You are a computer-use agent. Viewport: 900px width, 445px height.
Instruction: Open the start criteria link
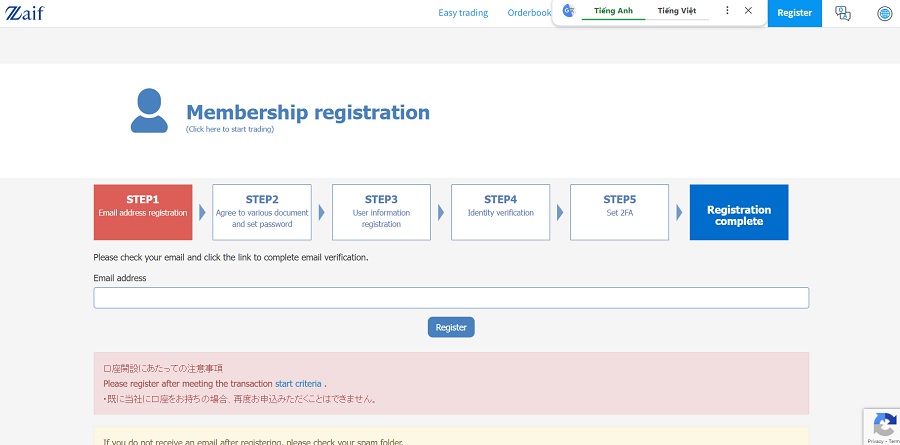click(298, 384)
